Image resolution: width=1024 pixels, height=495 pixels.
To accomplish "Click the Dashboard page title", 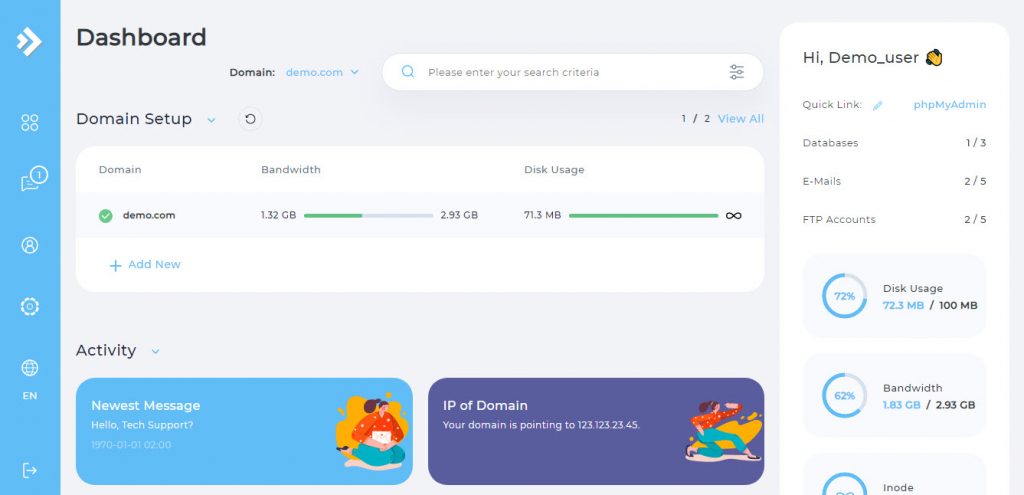I will [141, 37].
